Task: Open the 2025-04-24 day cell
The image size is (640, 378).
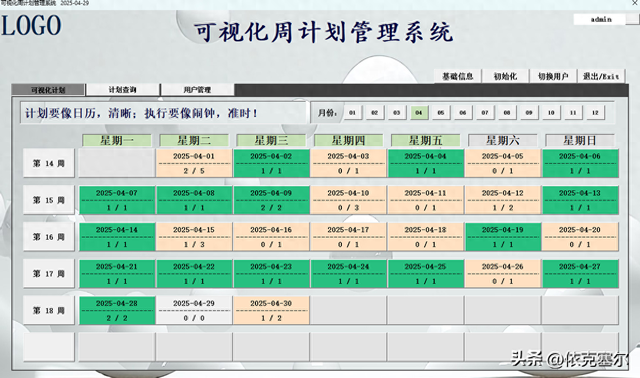Action: pyautogui.click(x=348, y=273)
